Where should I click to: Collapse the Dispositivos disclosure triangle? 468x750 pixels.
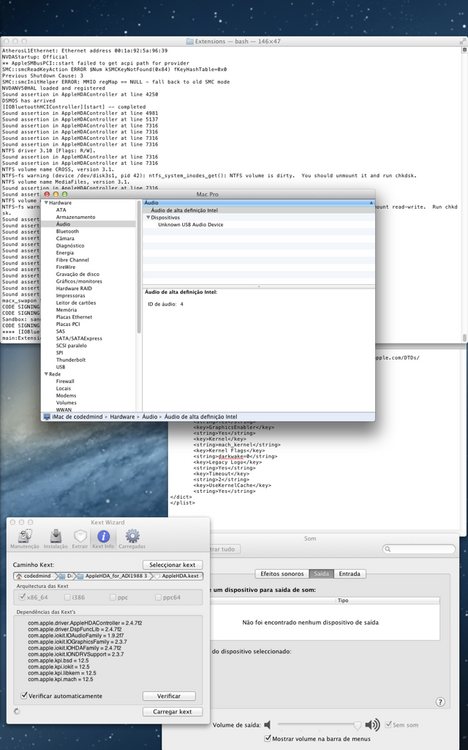(148, 217)
